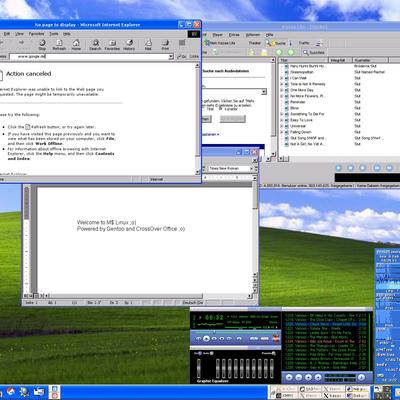Open the Search pane in Internet Explorer
This screenshot has height=400, width=400.
click(x=95, y=45)
